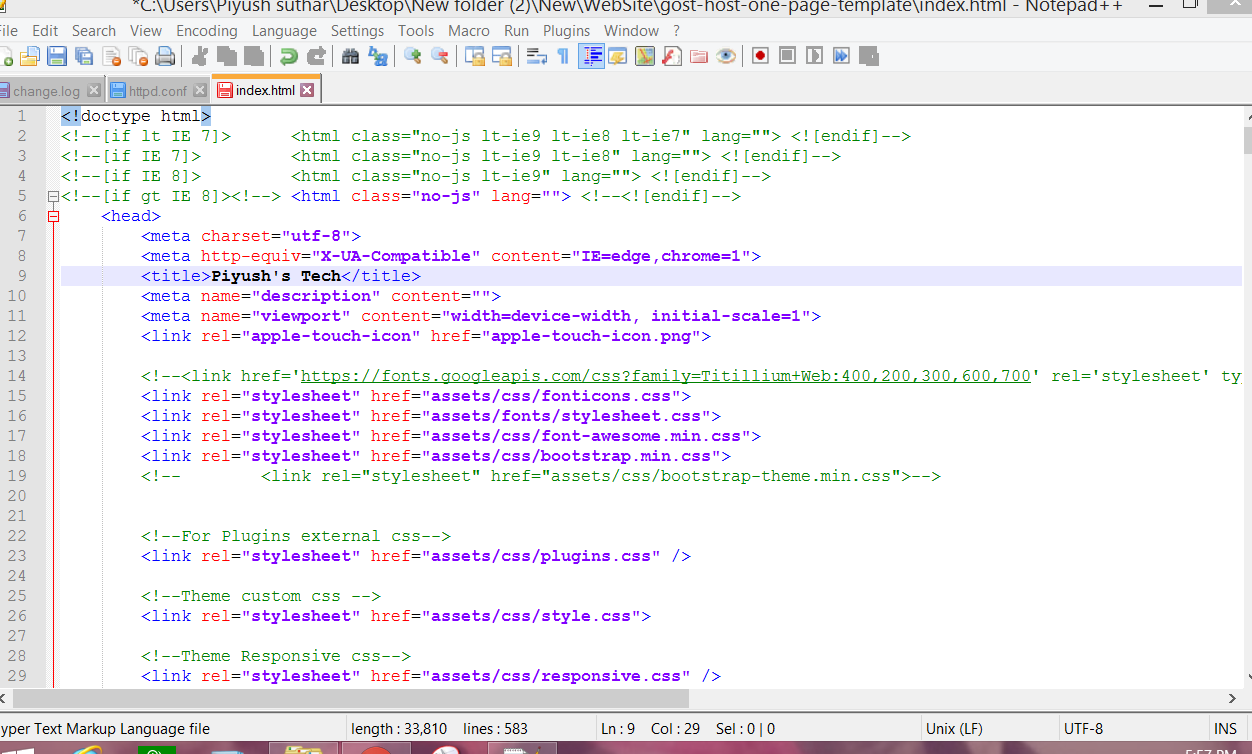Open the Run menu
This screenshot has height=754, width=1252.
517,31
